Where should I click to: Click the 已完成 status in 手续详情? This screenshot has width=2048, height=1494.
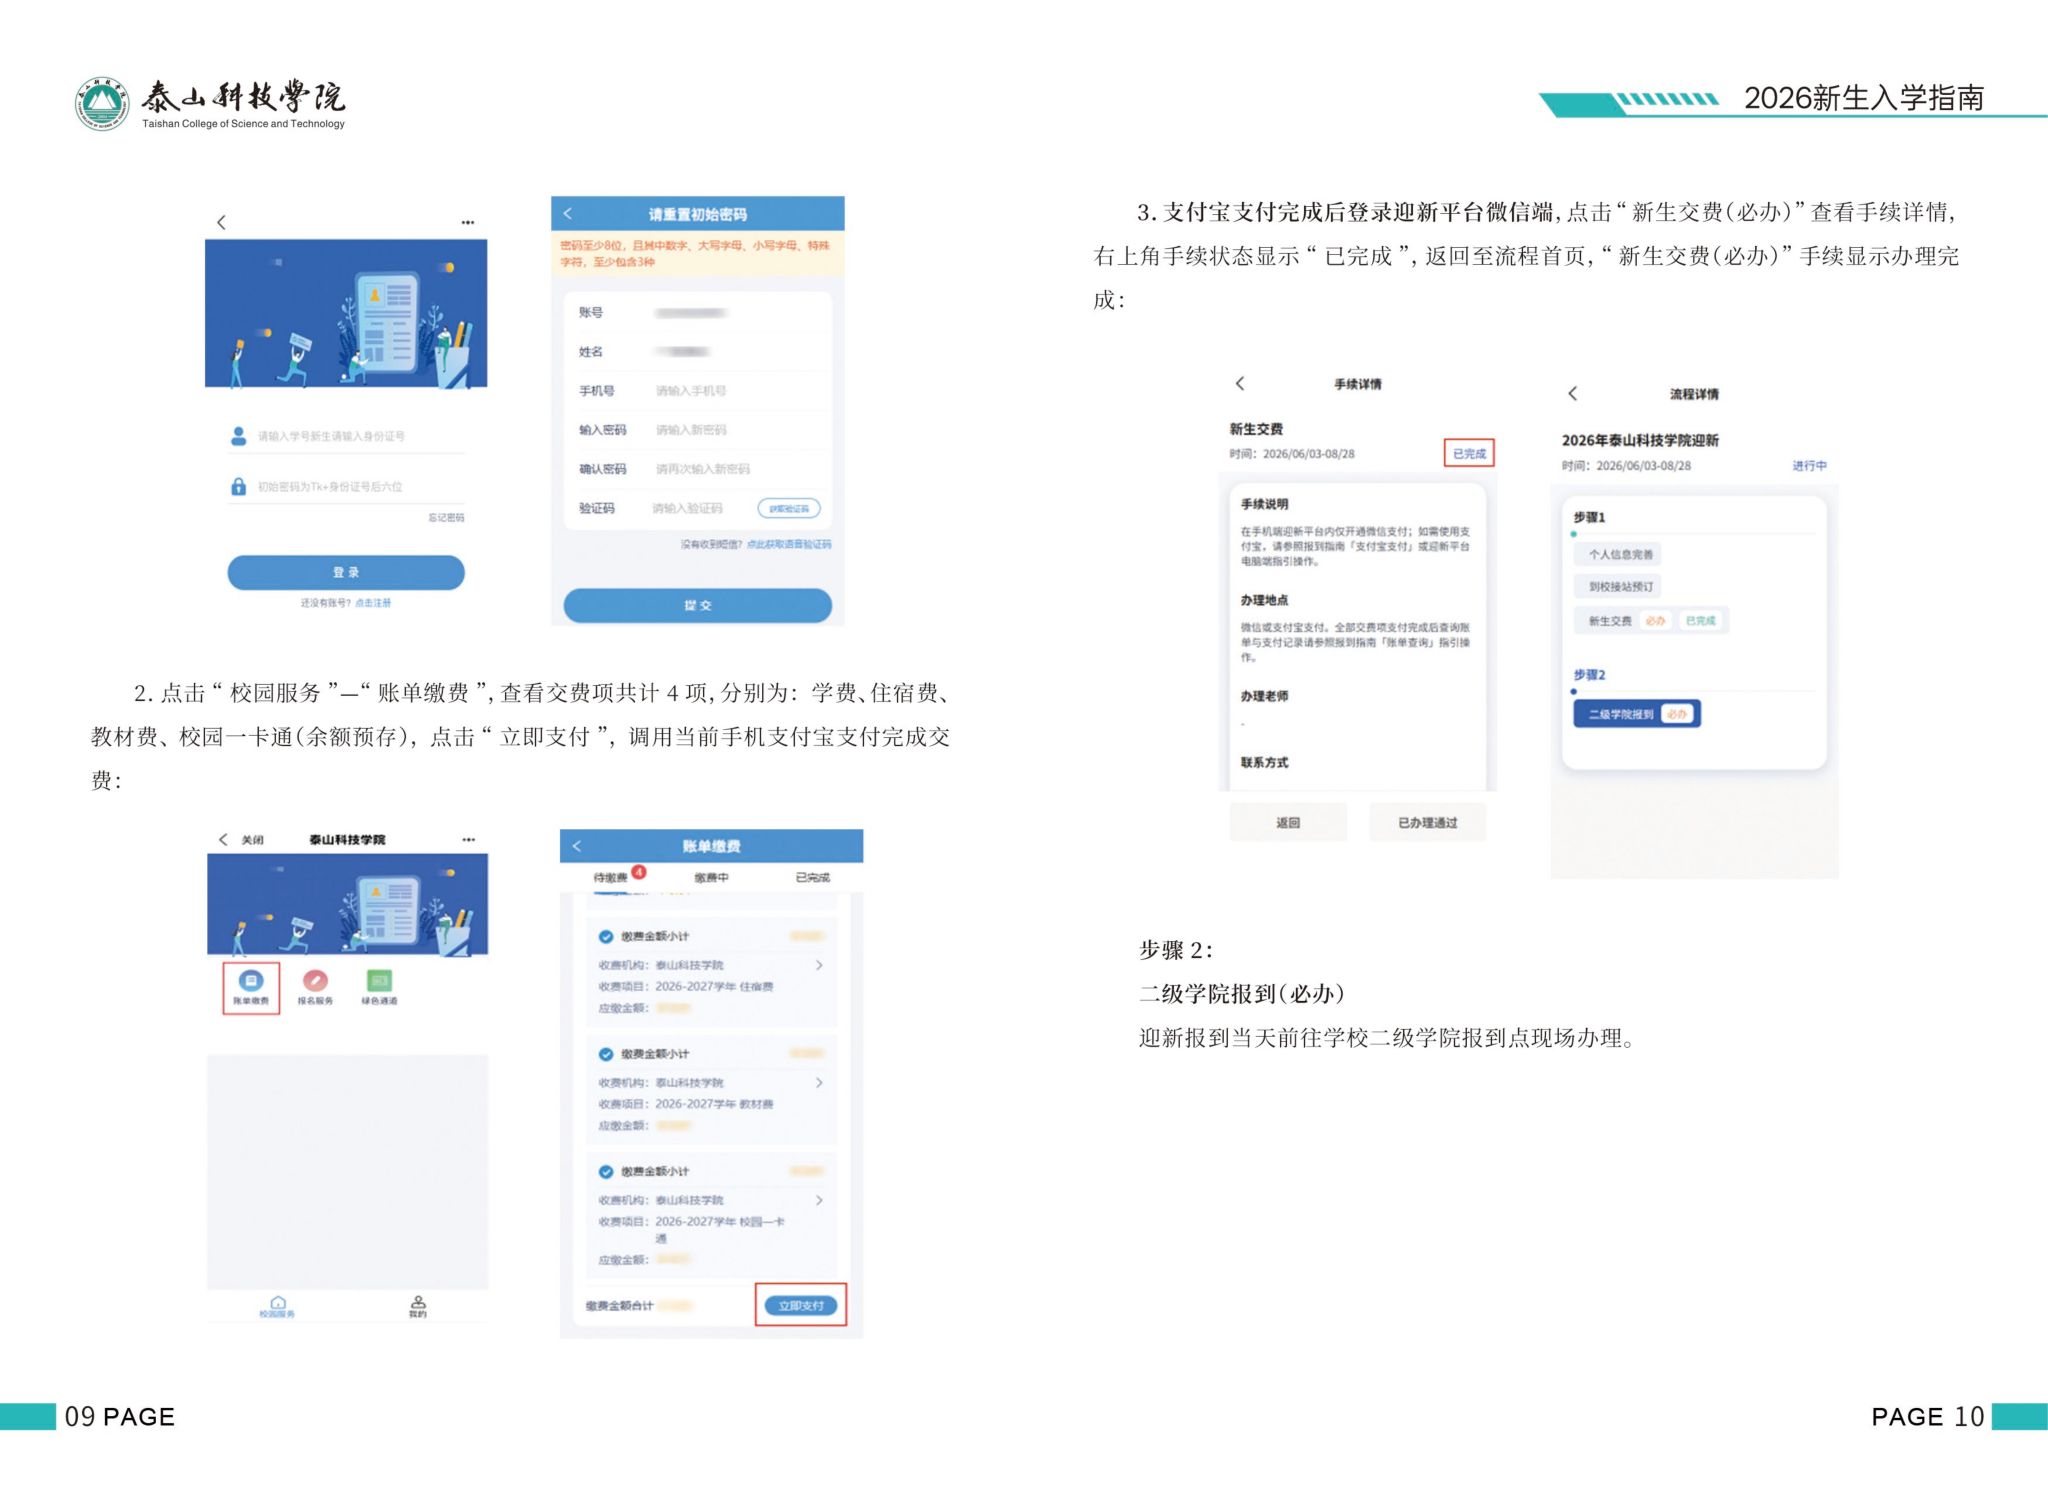pos(1469,454)
